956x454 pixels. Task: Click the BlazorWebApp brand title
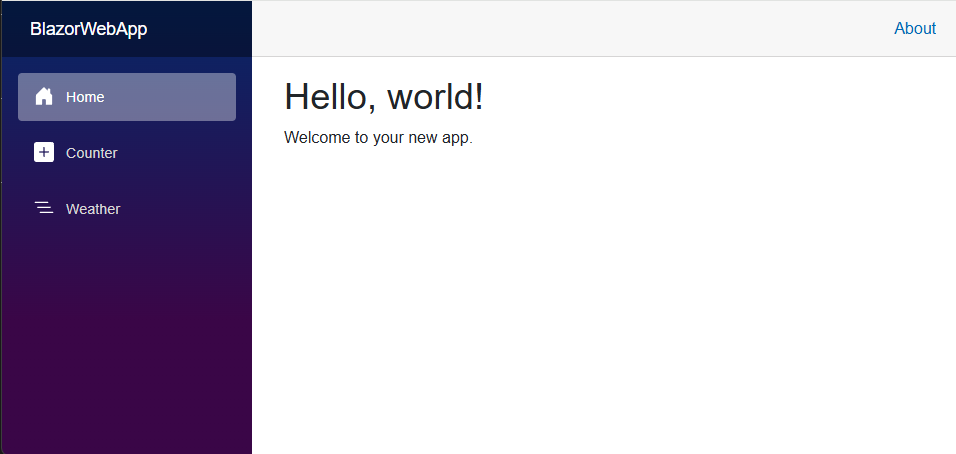(88, 29)
